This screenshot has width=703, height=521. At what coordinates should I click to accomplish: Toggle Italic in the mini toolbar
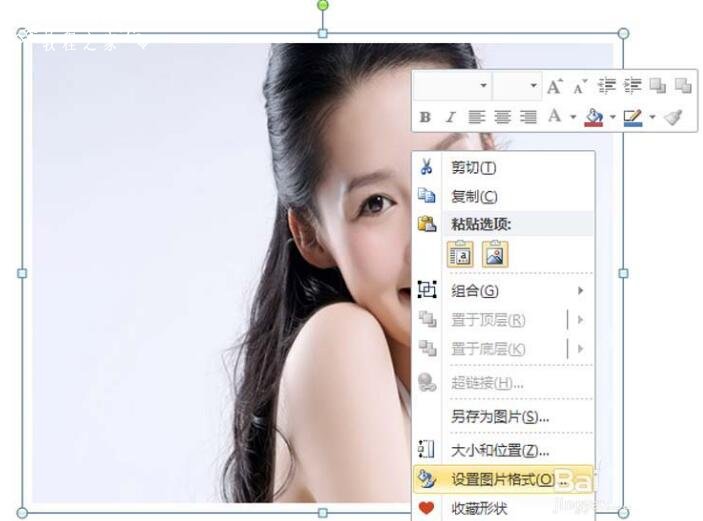click(450, 117)
